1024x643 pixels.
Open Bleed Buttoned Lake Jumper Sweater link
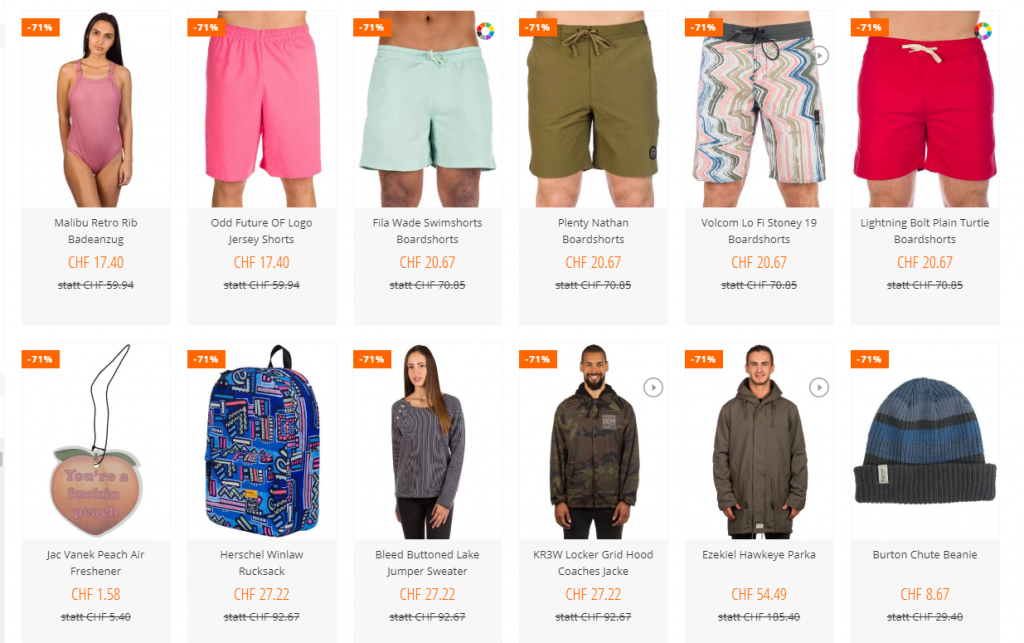(x=428, y=563)
